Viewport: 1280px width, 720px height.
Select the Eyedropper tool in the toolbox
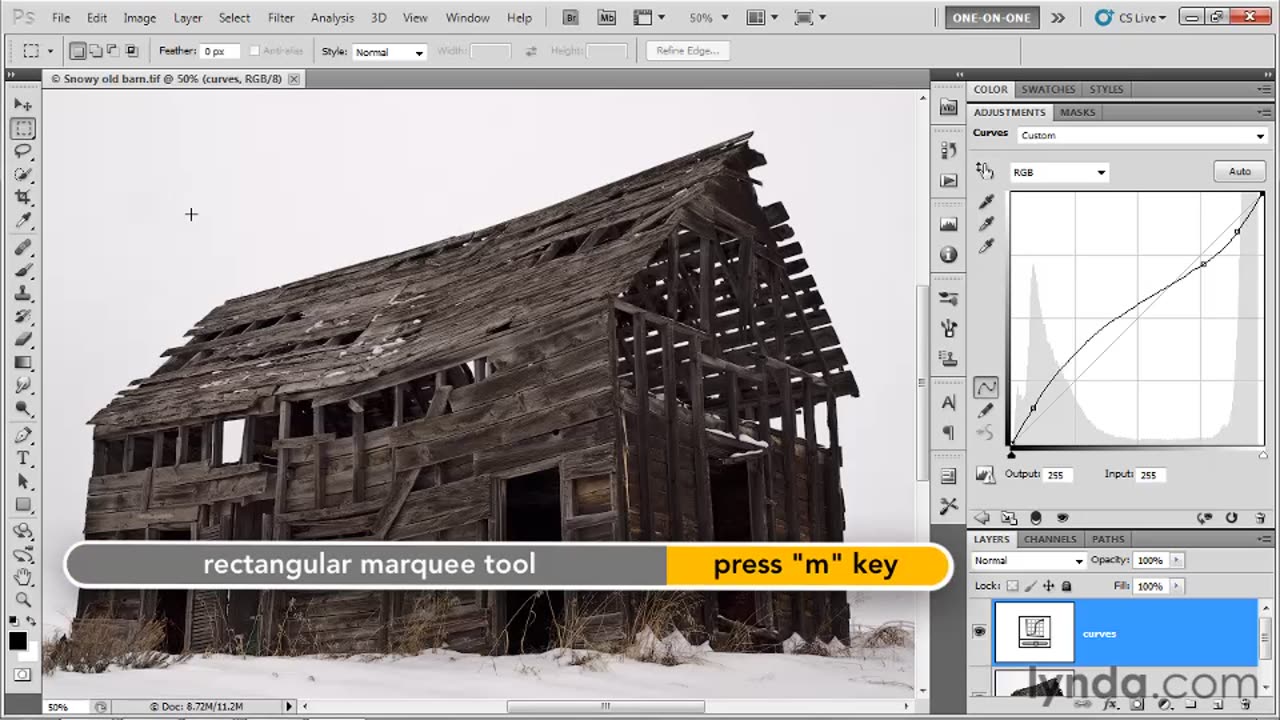23,220
